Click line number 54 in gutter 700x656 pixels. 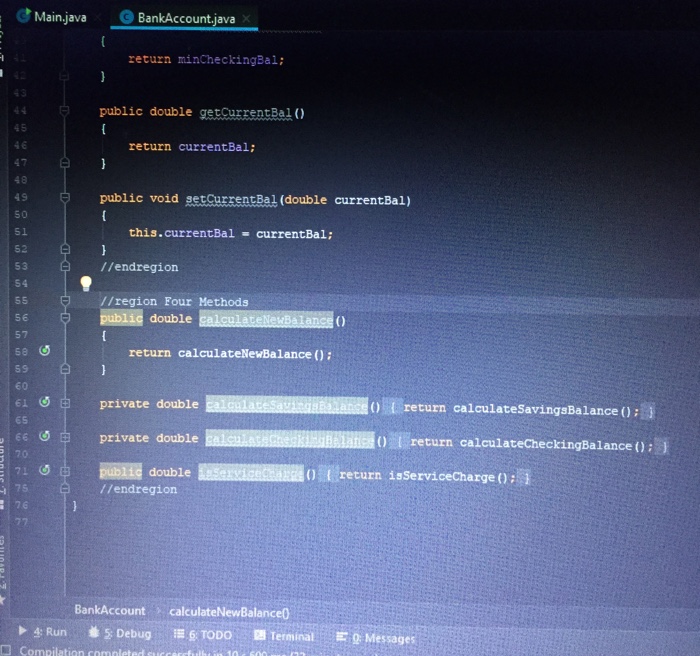pos(21,283)
